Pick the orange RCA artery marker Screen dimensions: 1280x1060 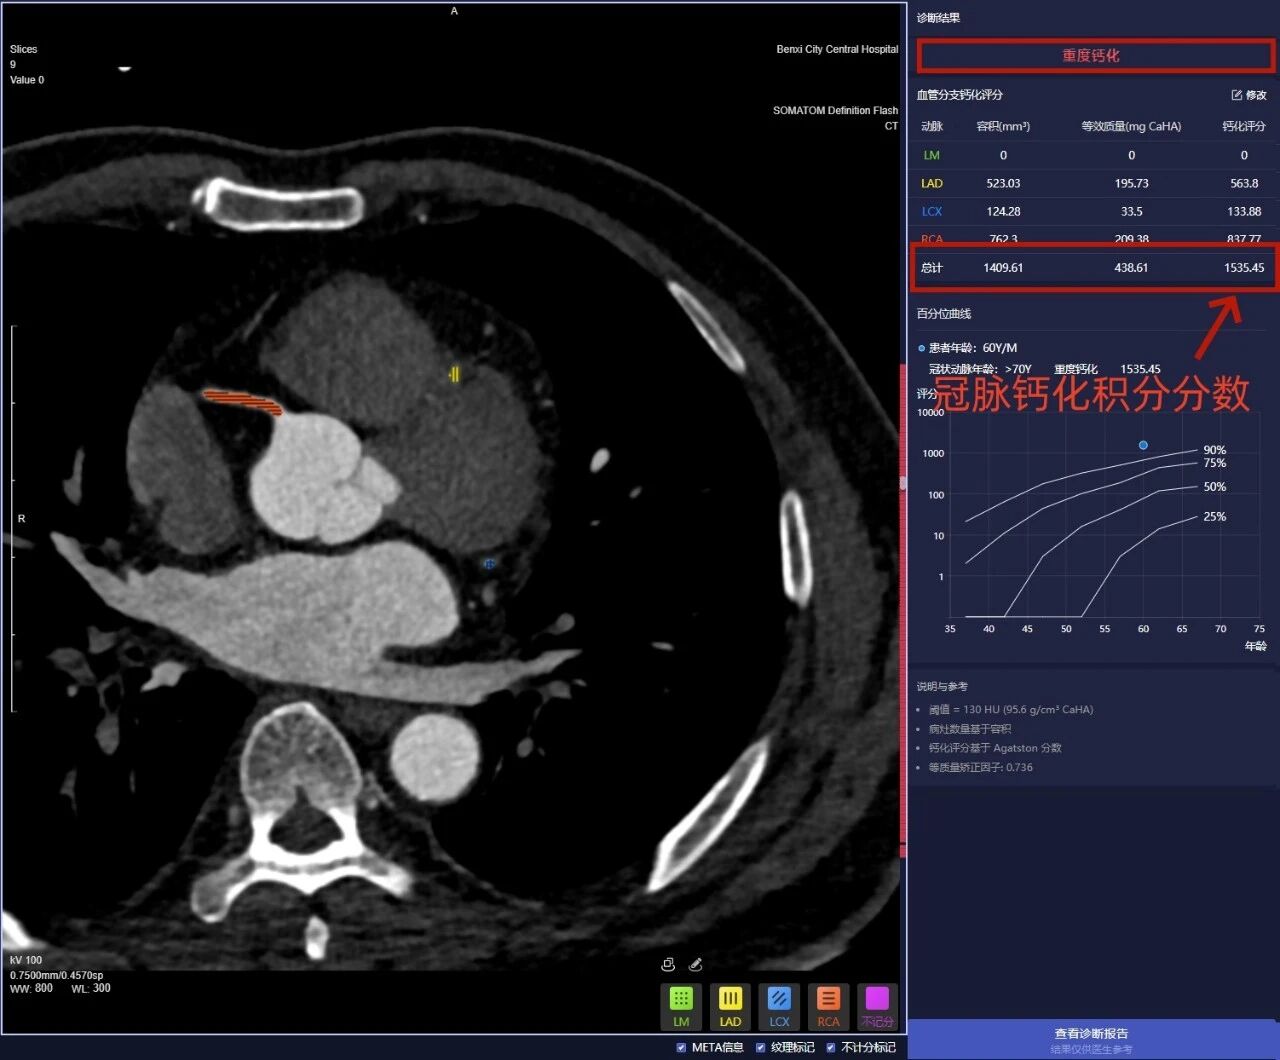pyautogui.click(x=828, y=1004)
